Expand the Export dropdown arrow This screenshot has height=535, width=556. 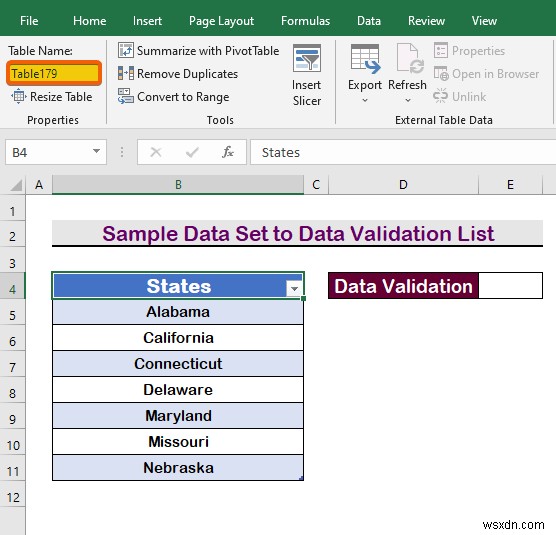pos(365,101)
